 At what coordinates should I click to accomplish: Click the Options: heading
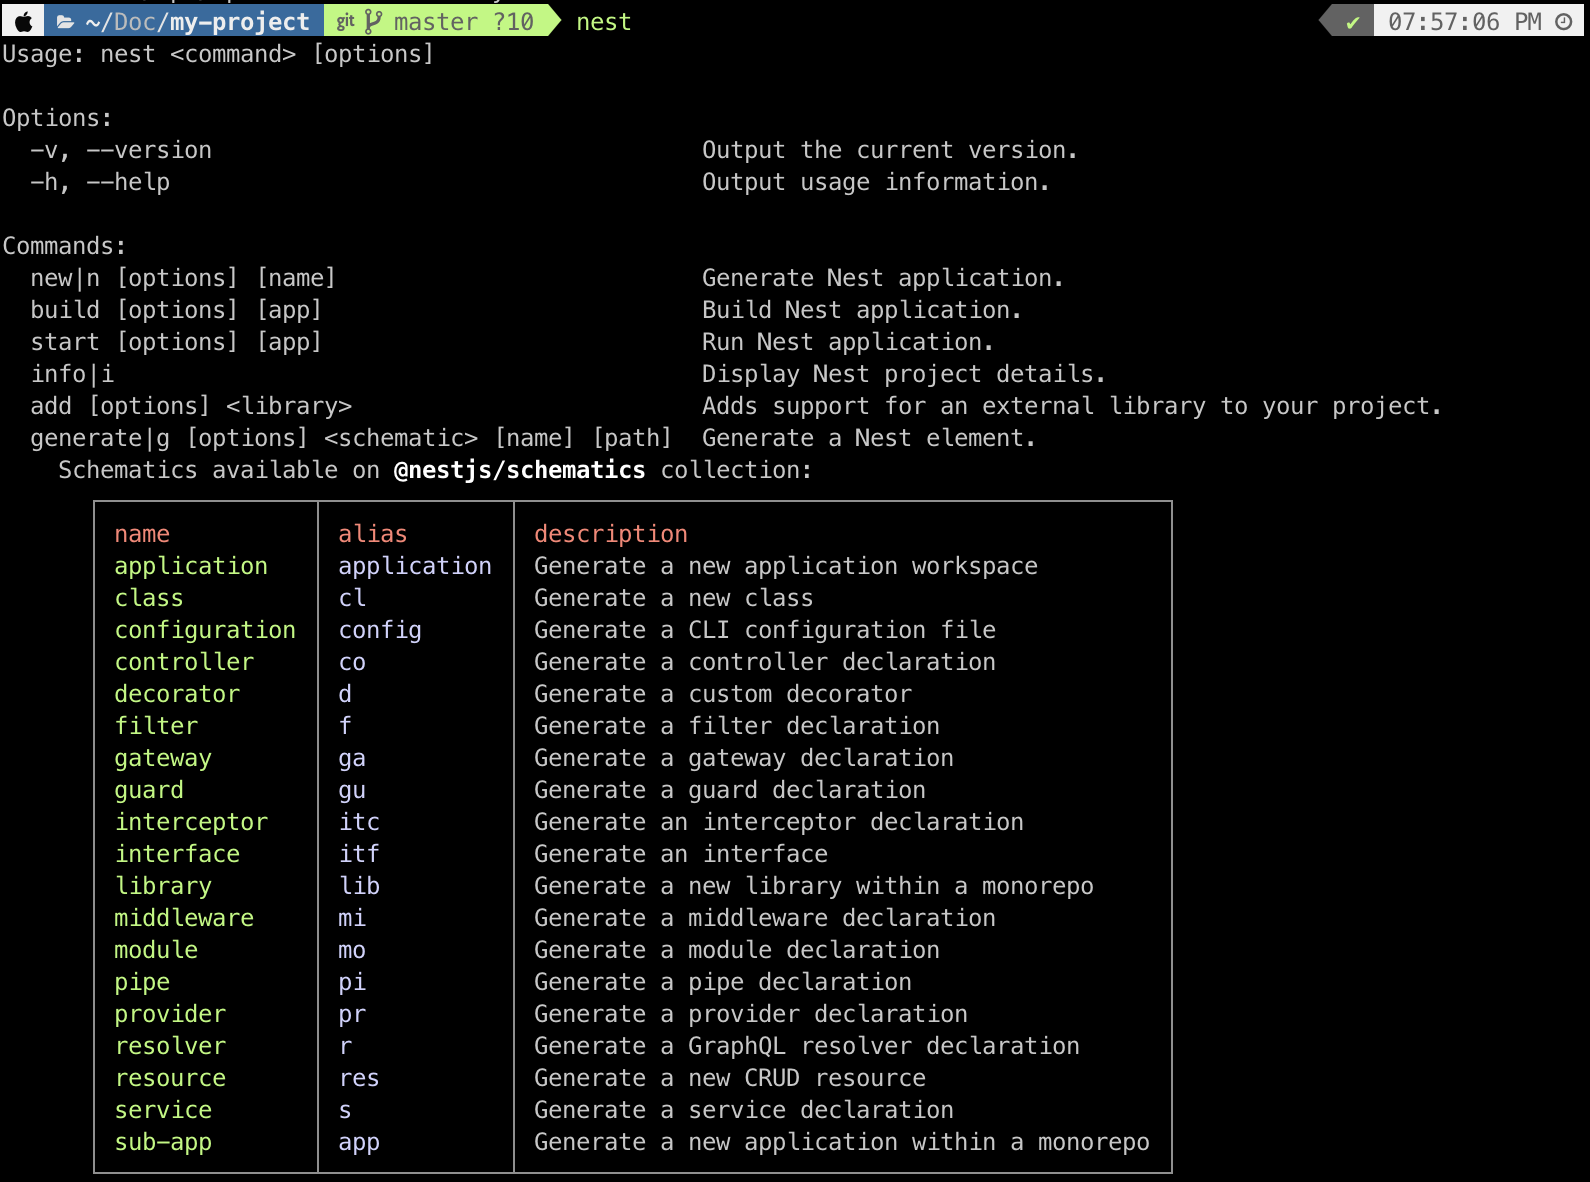[x=57, y=118]
